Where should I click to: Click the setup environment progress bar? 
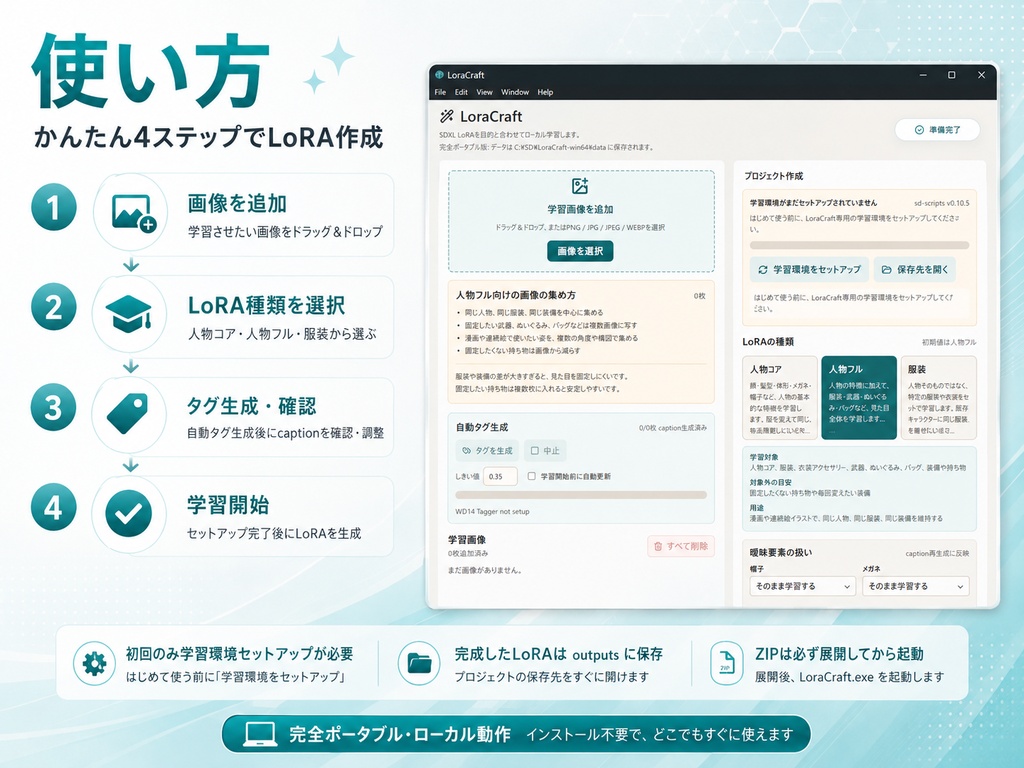point(859,246)
